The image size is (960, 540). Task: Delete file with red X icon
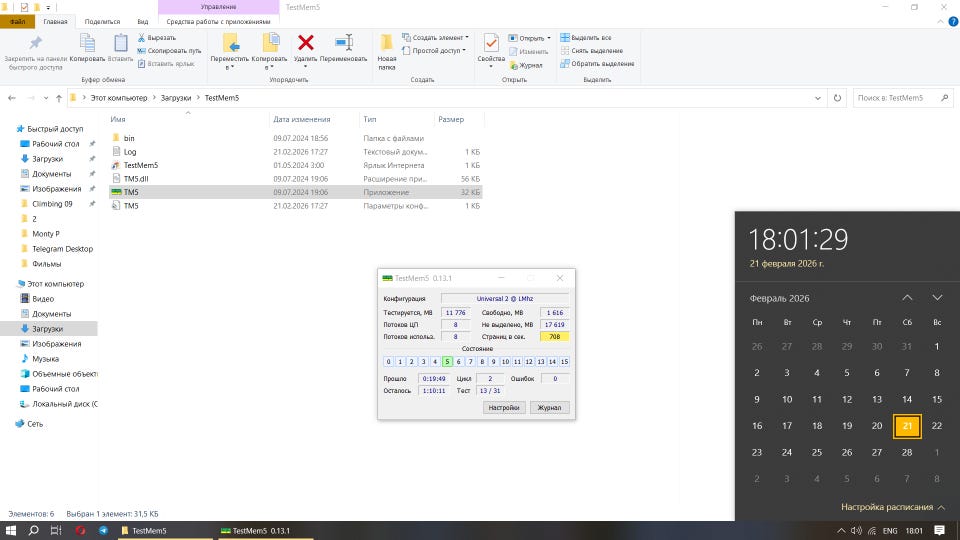(306, 48)
